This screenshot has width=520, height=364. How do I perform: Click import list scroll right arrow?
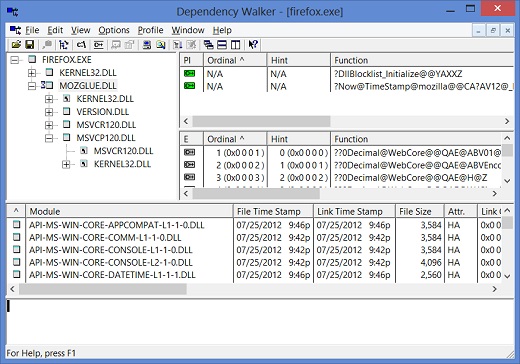click(507, 121)
